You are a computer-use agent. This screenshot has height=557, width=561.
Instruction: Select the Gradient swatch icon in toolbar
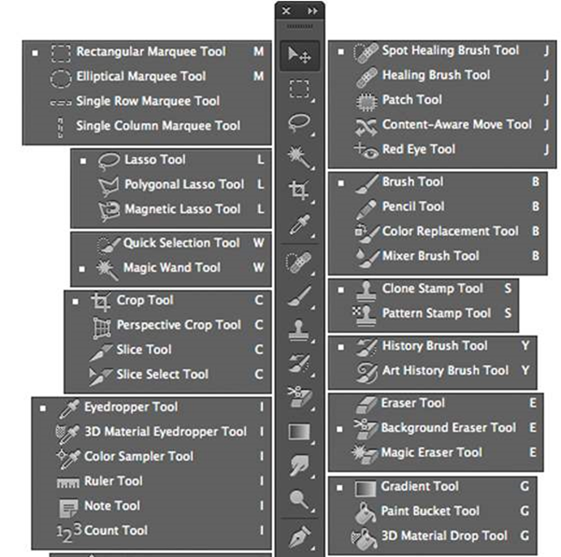coord(299,431)
